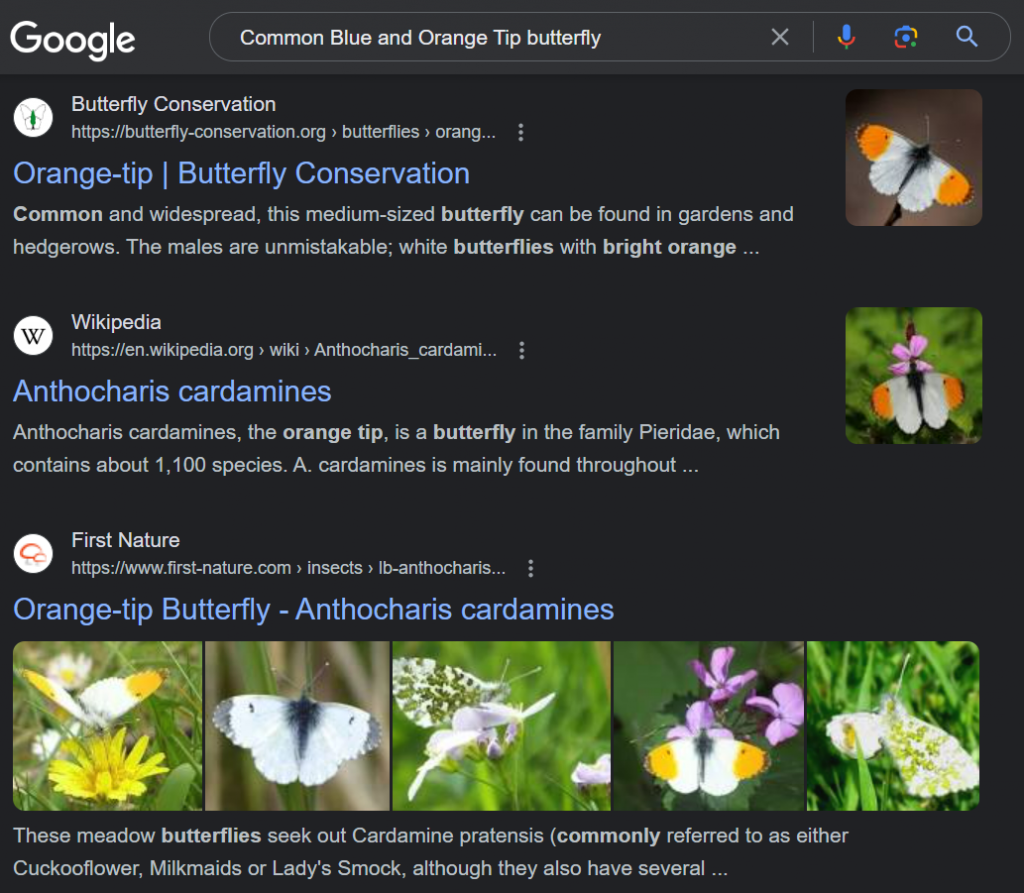Open thumbnail of butterfly on yellow dandelion
1024x893 pixels.
(108, 726)
